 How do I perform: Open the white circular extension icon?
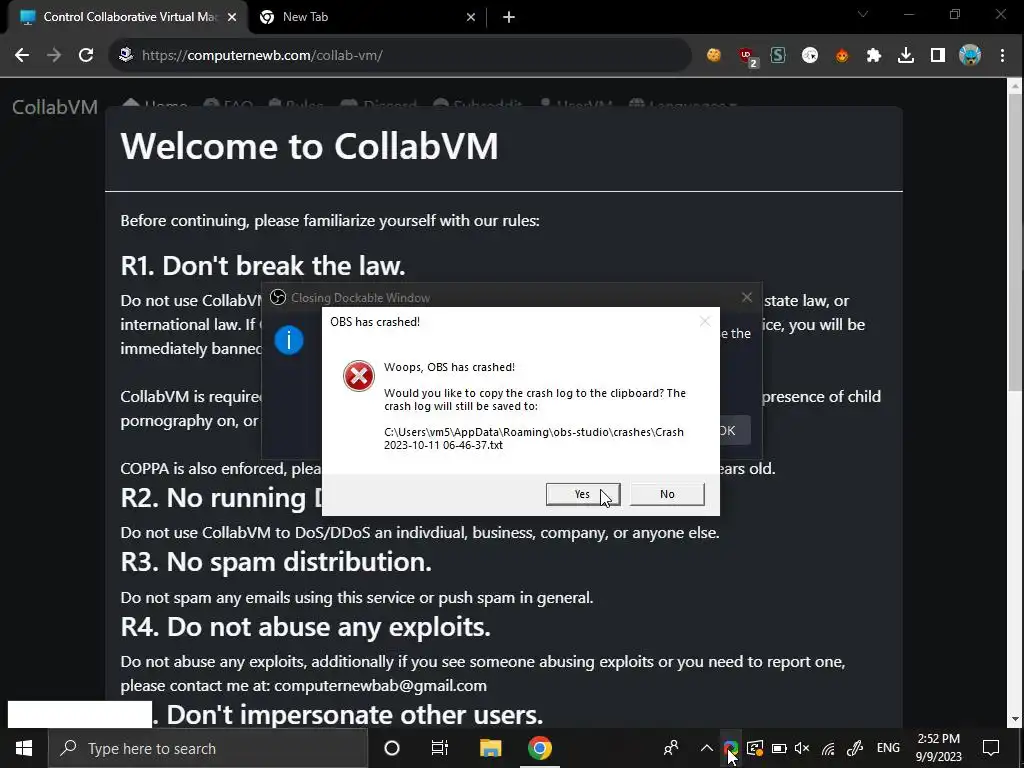click(810, 56)
